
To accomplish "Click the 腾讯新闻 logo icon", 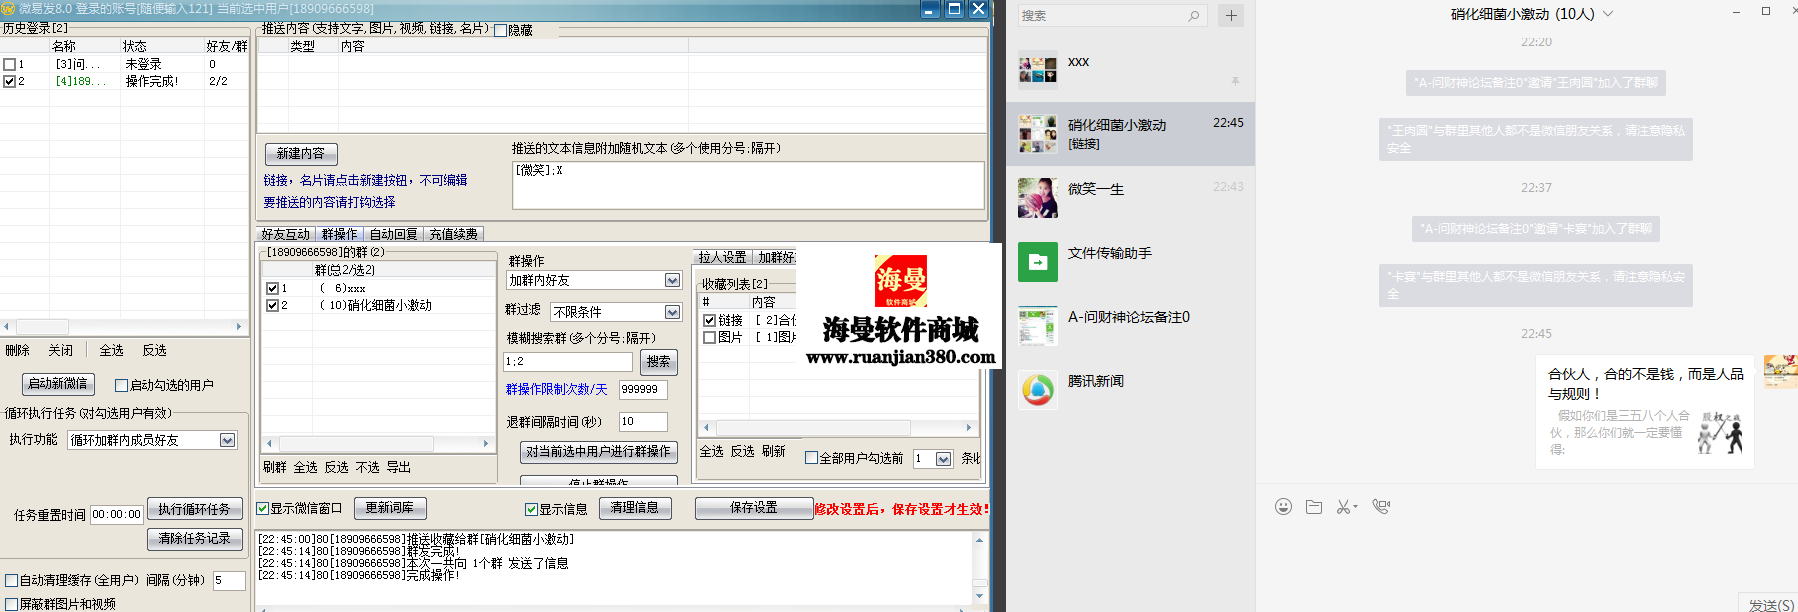I will pos(1038,390).
